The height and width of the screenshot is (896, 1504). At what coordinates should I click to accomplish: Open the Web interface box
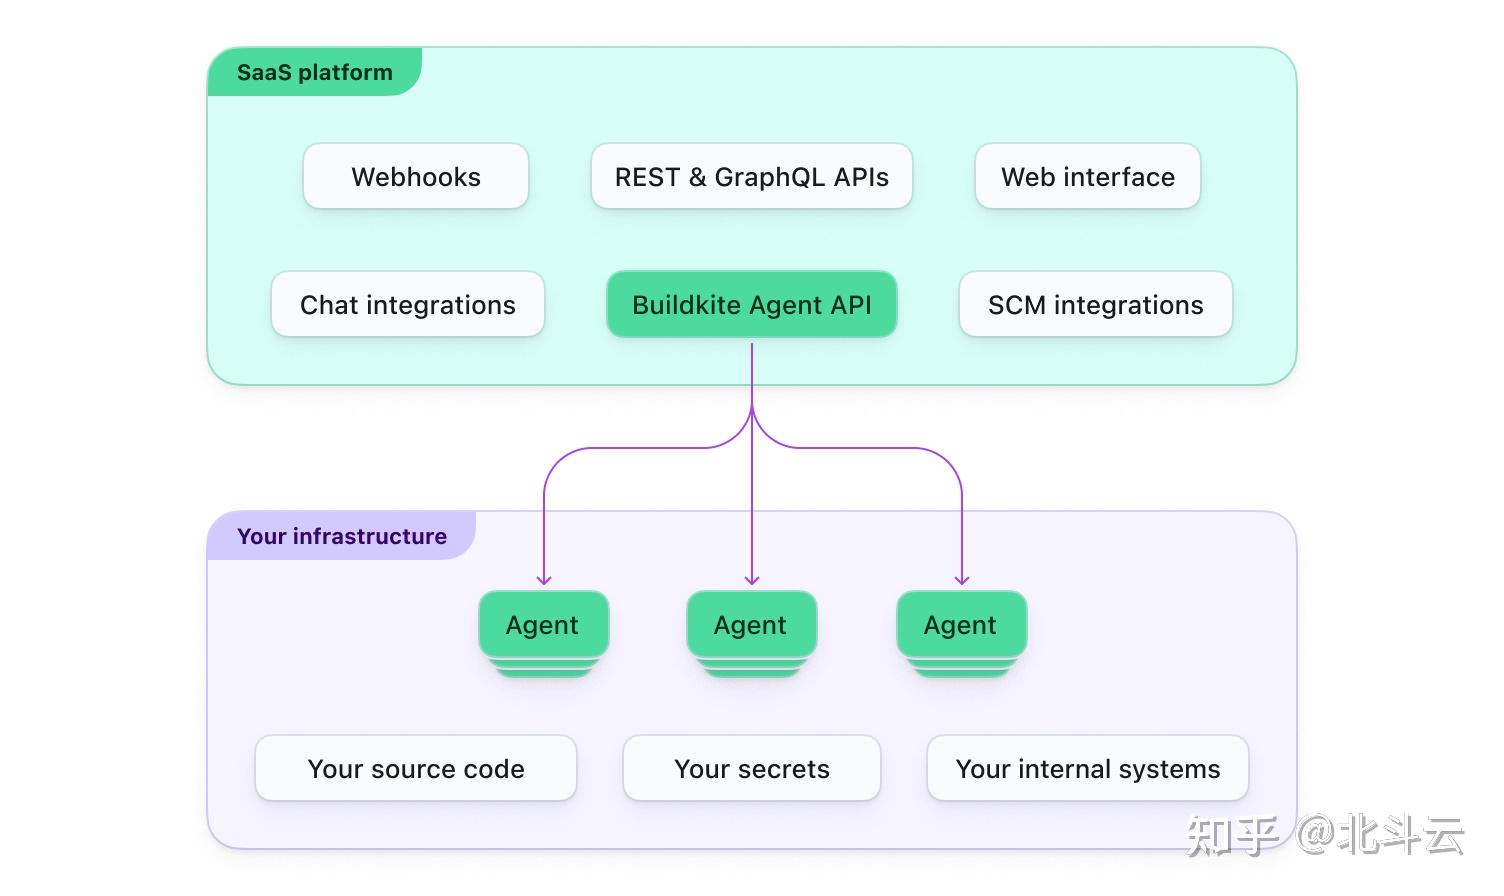click(1088, 176)
